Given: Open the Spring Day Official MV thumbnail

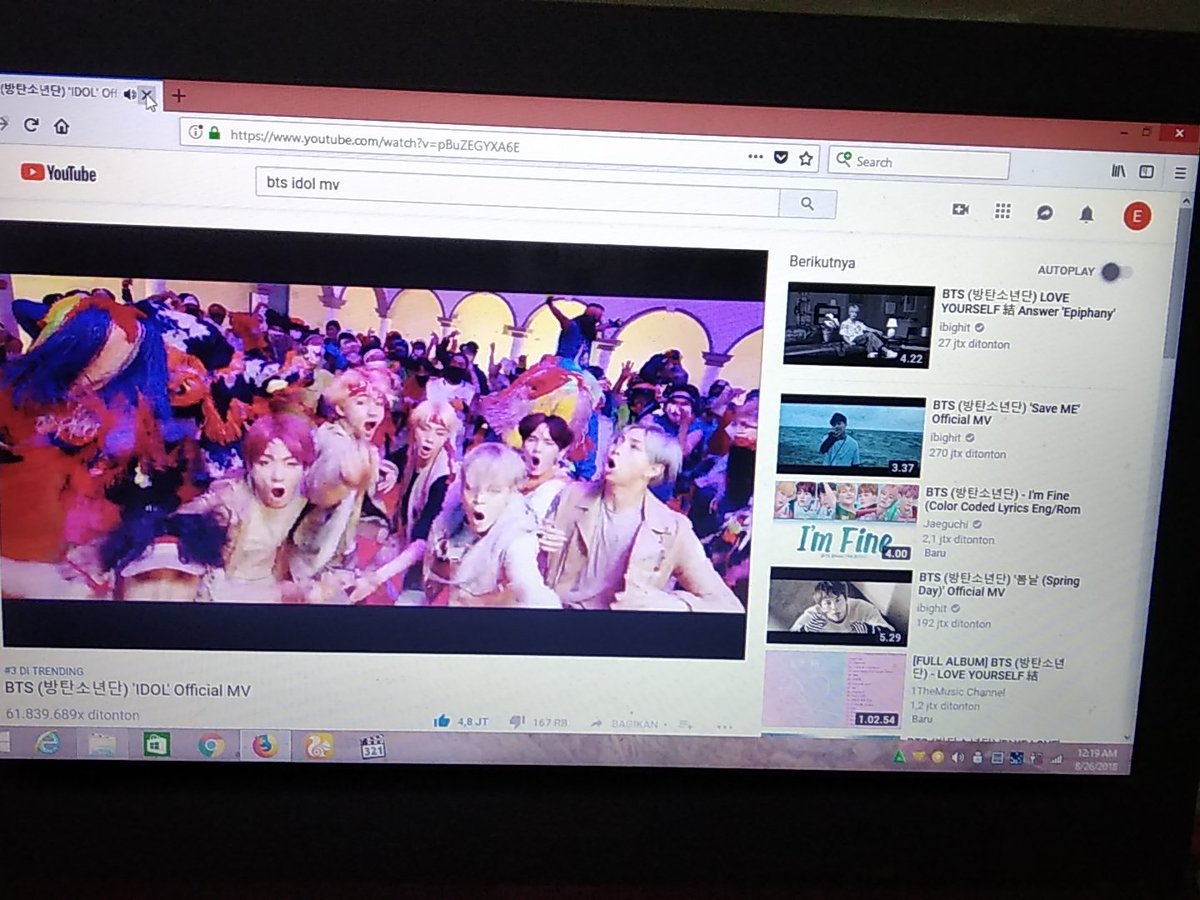Looking at the screenshot, I should click(839, 607).
